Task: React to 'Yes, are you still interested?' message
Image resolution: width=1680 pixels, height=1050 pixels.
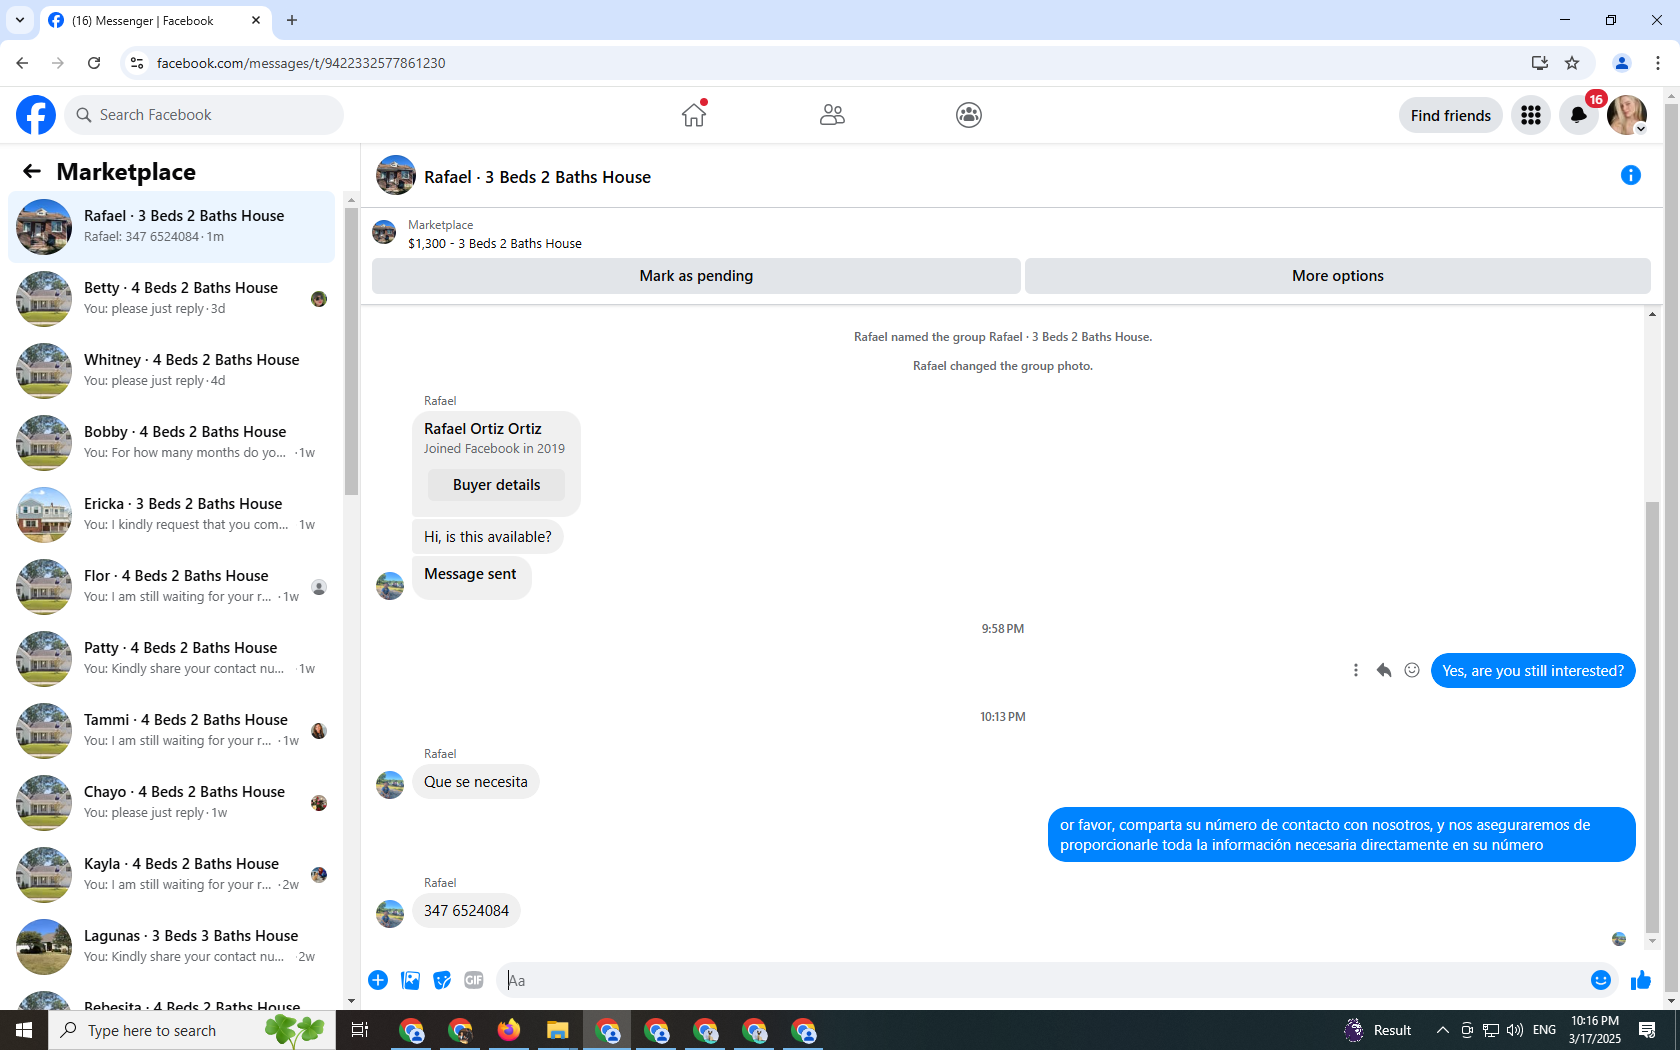Action: (x=1412, y=670)
